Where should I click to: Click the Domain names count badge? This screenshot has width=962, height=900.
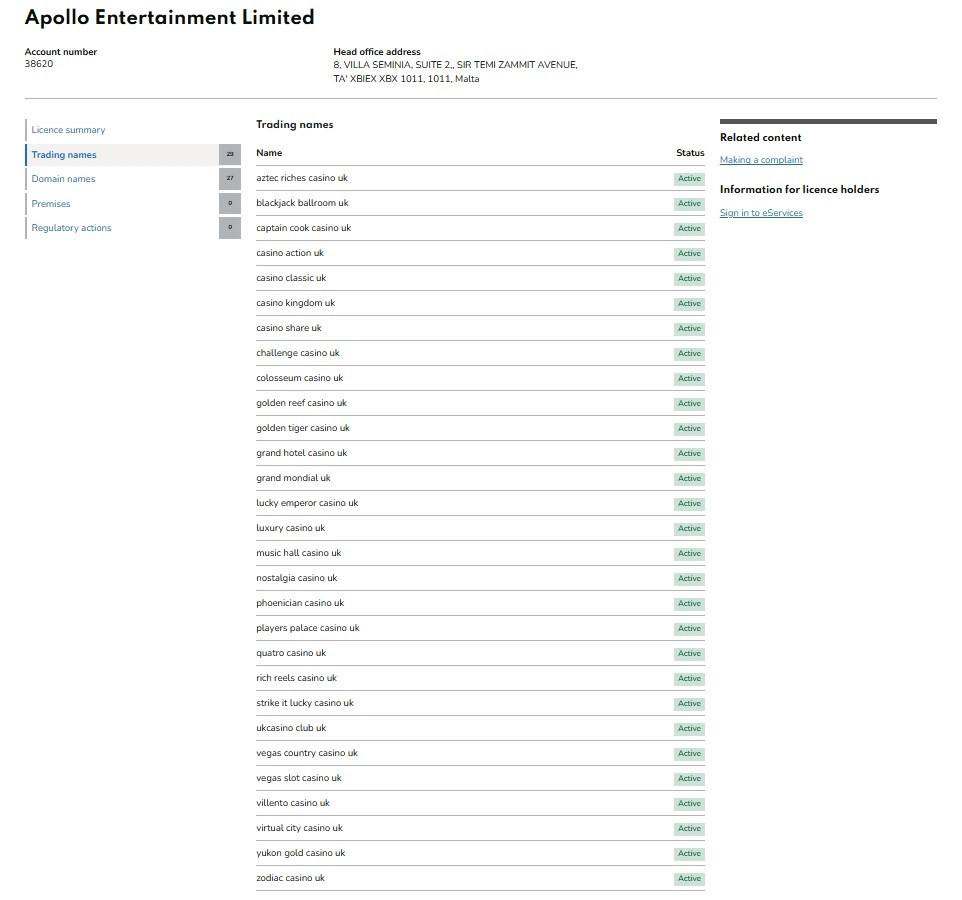[x=229, y=179]
